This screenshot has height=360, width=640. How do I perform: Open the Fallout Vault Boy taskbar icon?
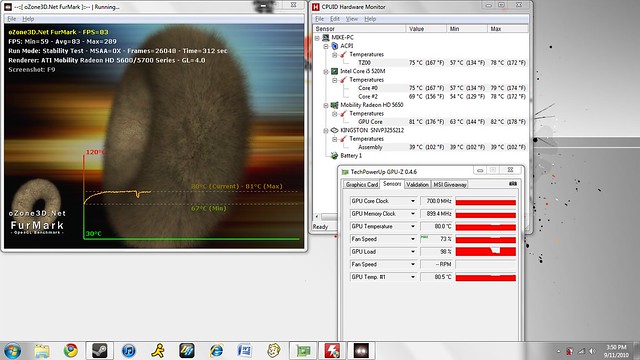tap(274, 350)
